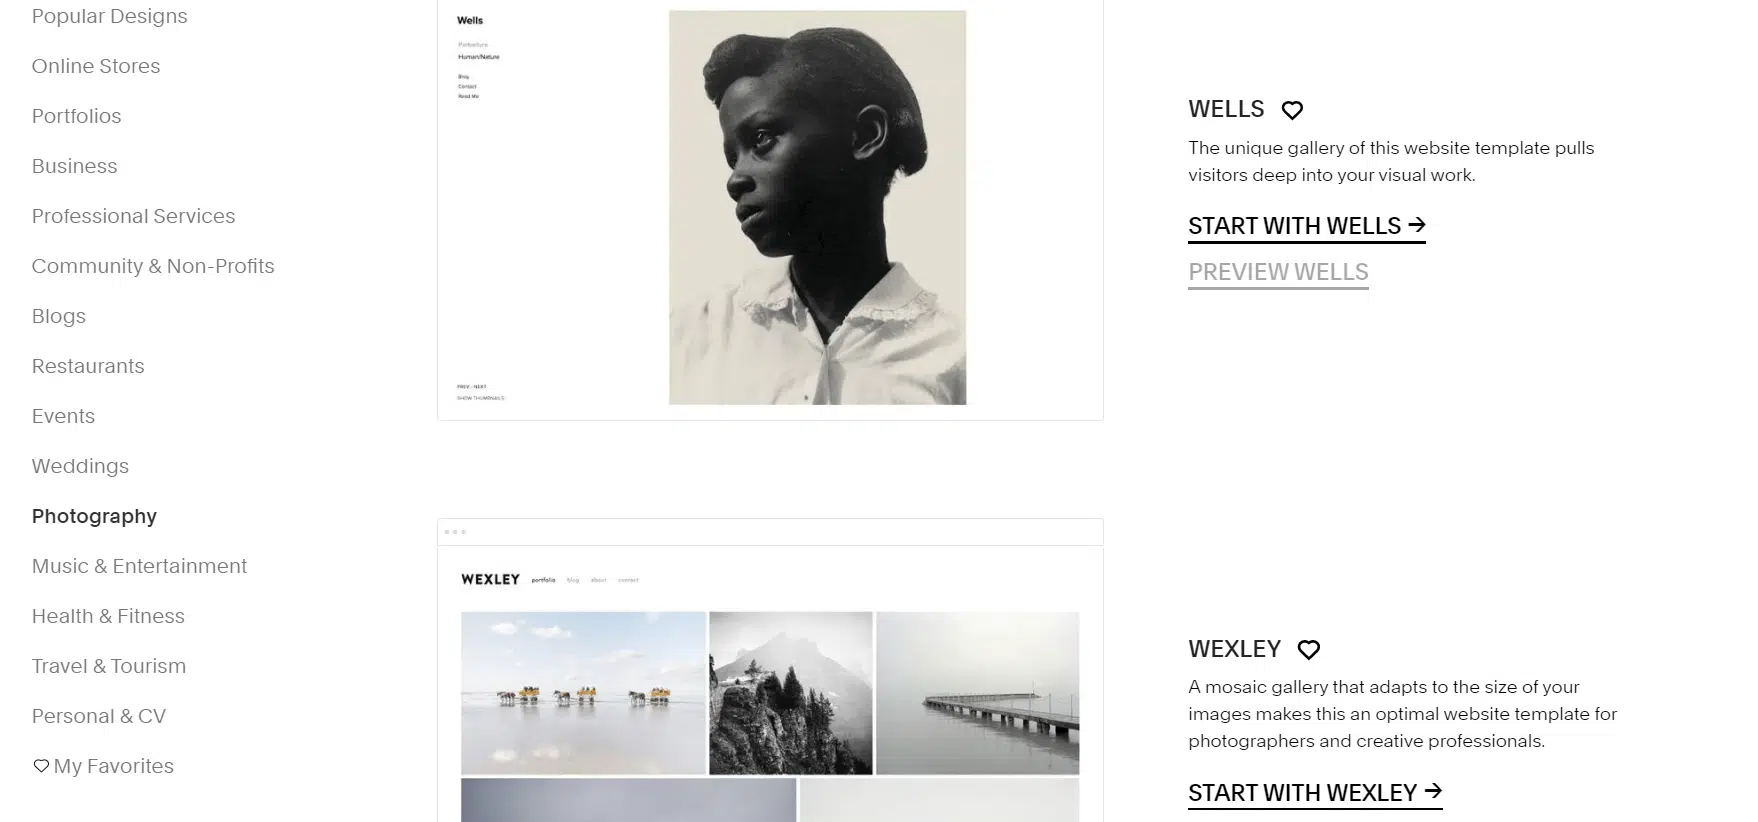This screenshot has width=1758, height=822.
Task: Click Start With Wells link
Action: [1306, 226]
